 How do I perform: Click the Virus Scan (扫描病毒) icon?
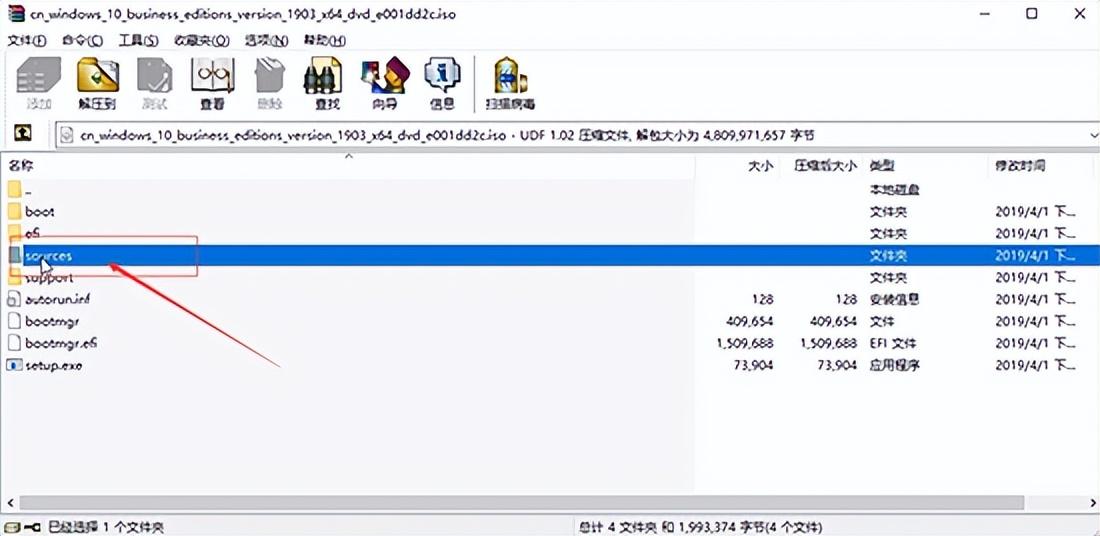[x=510, y=76]
